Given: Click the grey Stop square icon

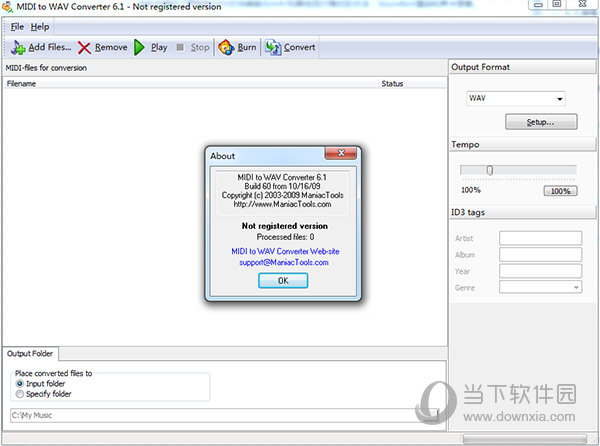Looking at the screenshot, I should click(x=180, y=47).
